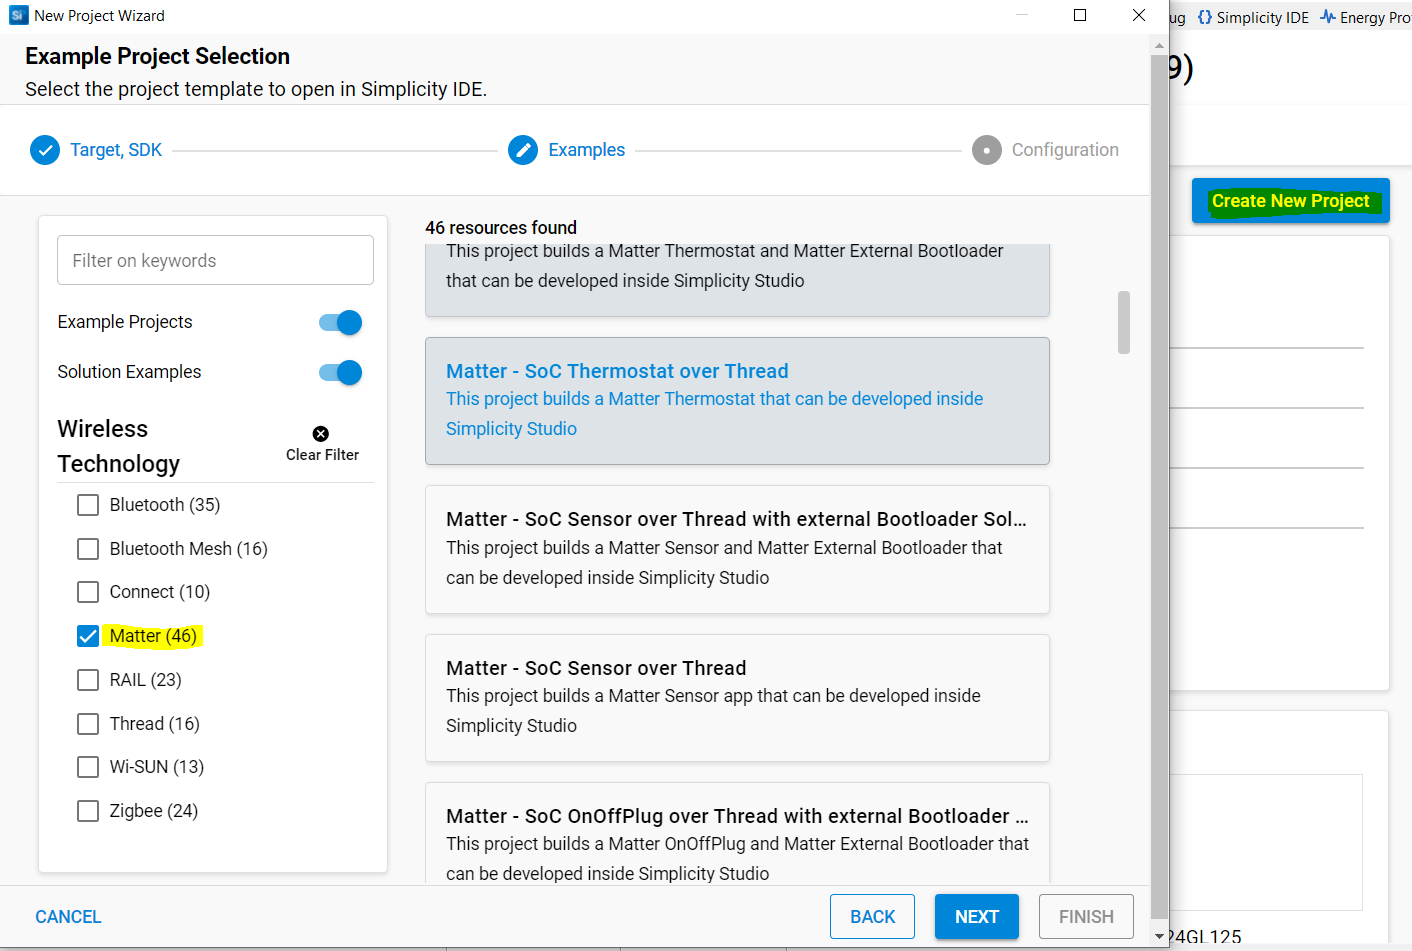Toggle off the Example Projects switch

pos(340,322)
